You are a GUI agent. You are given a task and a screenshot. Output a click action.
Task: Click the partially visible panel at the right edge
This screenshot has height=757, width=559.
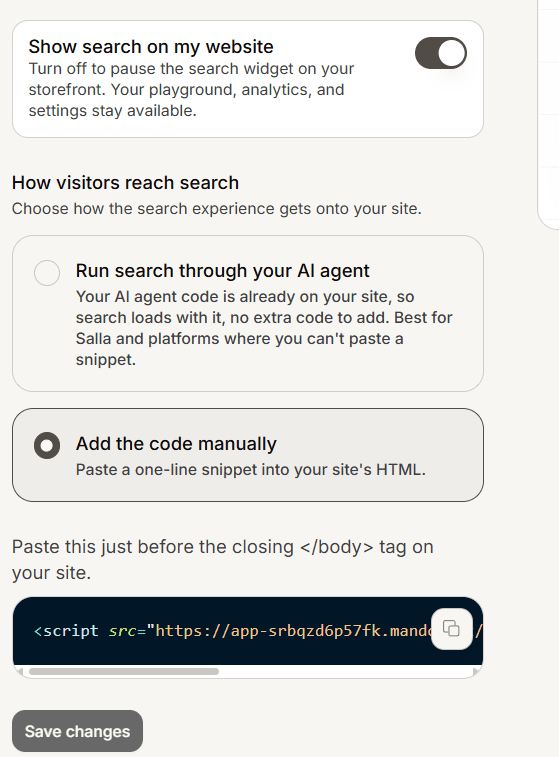tap(548, 114)
